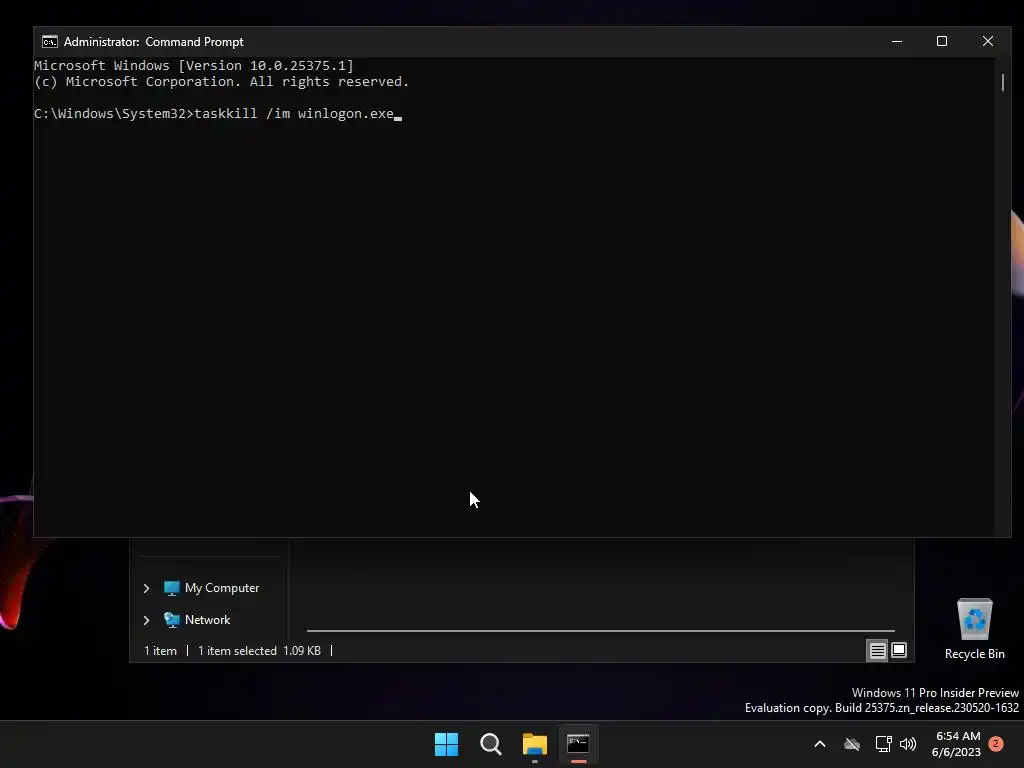This screenshot has width=1024, height=768.
Task: Click the Command Prompt vertical scrollbar thumb
Action: (1002, 82)
